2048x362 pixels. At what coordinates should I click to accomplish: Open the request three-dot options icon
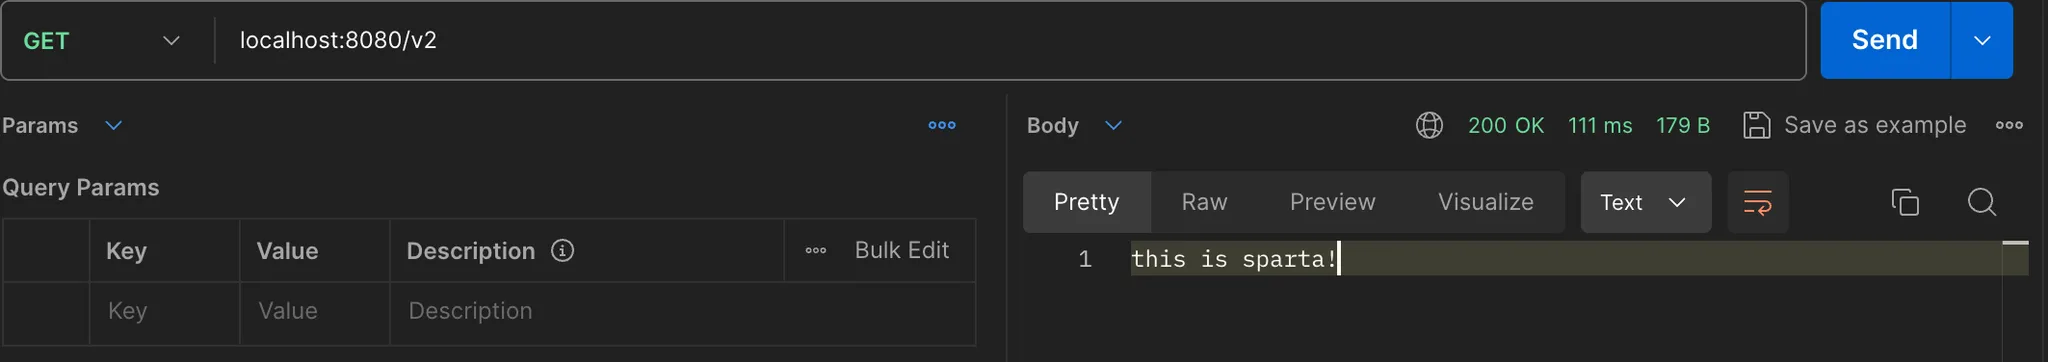click(942, 125)
